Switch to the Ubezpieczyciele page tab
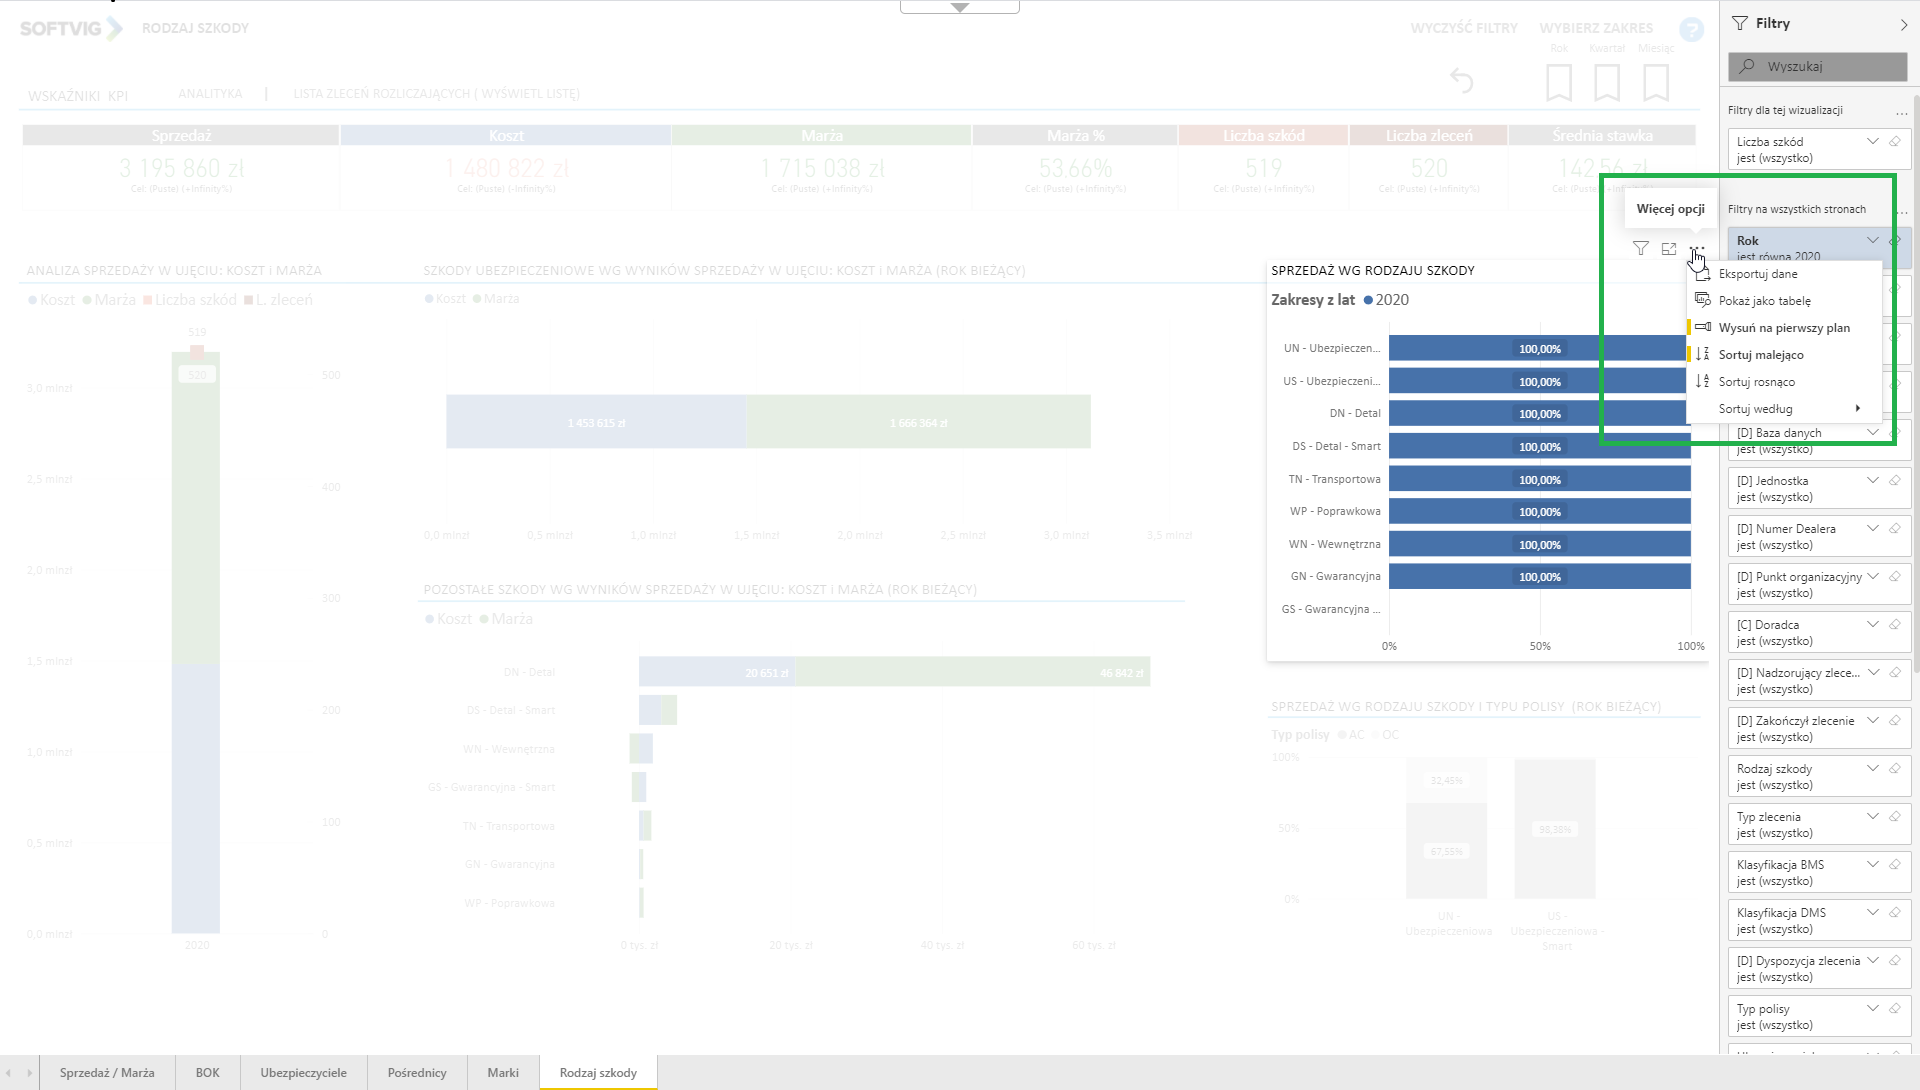The image size is (1920, 1090). (x=303, y=1073)
